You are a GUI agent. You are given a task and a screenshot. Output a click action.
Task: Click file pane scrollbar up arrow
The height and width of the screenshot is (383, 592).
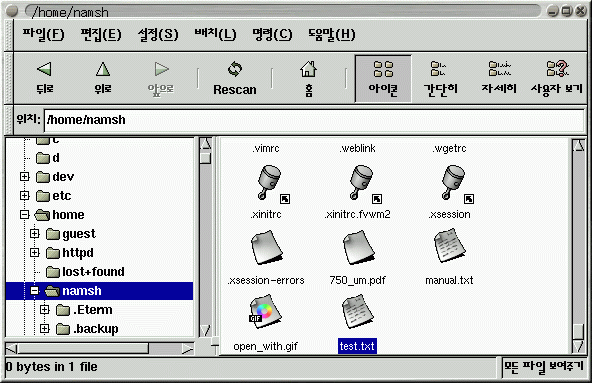tap(579, 146)
